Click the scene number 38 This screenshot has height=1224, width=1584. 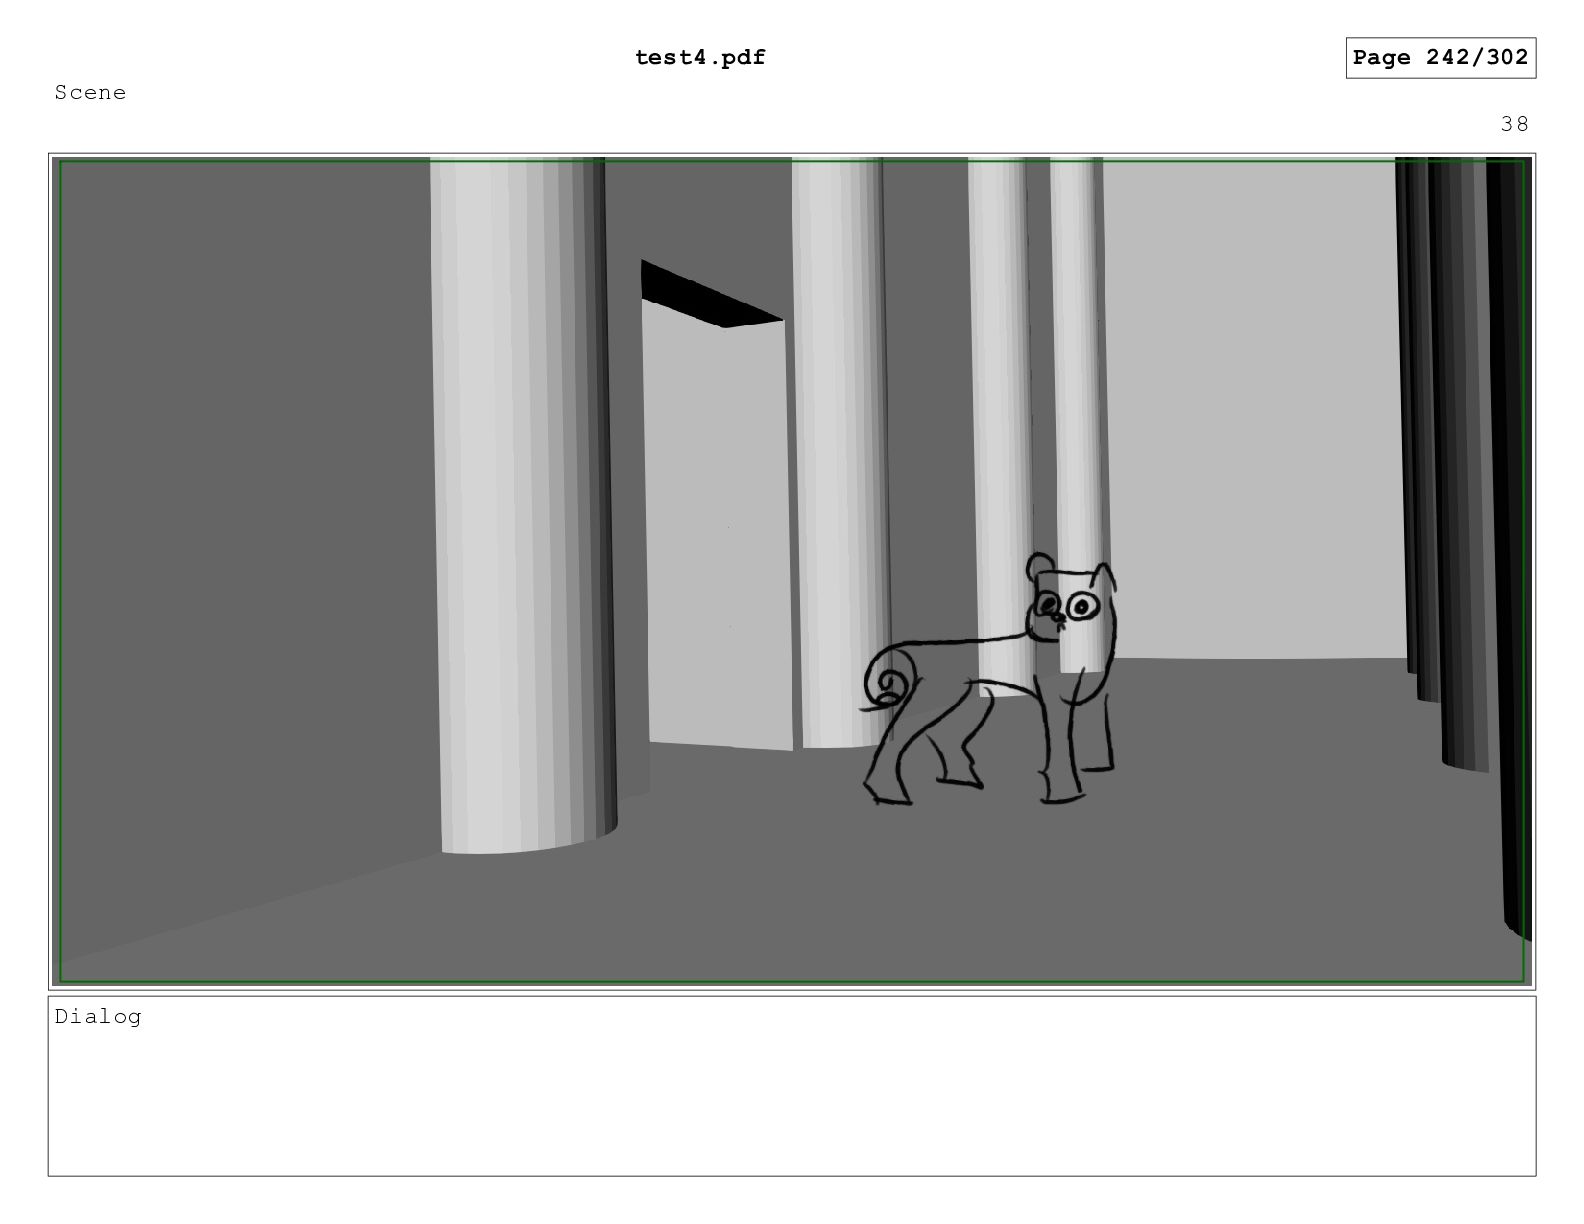[1514, 124]
